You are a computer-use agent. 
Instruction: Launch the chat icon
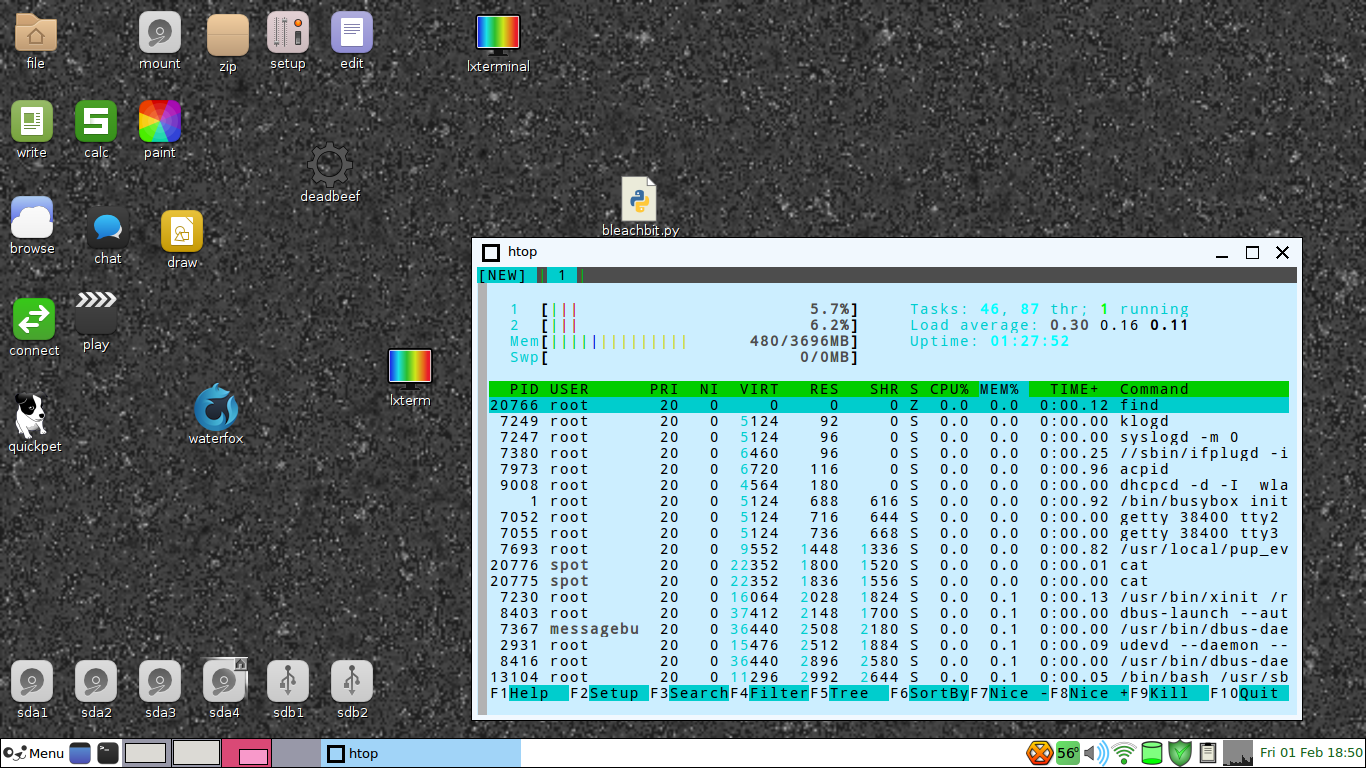pyautogui.click(x=108, y=230)
